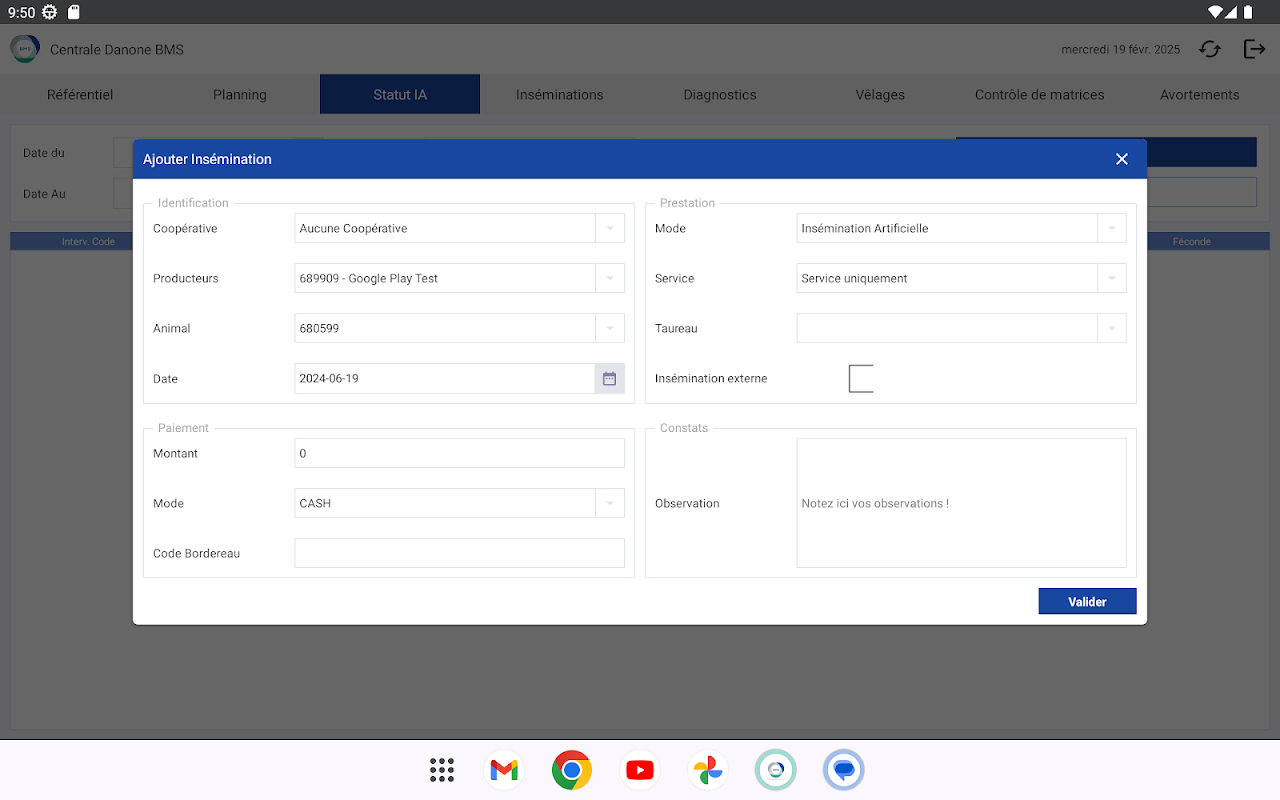Viewport: 1280px width, 800px height.
Task: Open the app drawer grid icon
Action: [x=442, y=770]
